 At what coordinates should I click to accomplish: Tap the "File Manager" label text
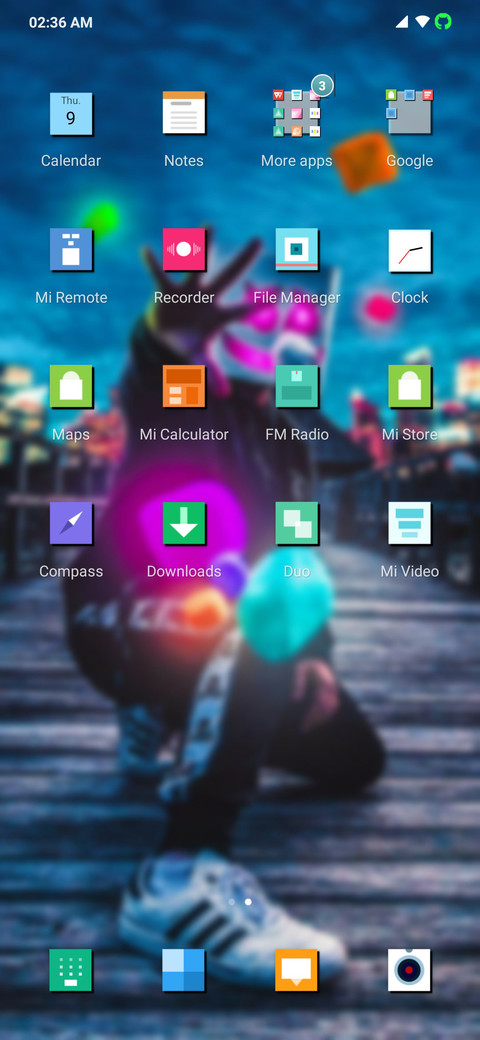(297, 298)
